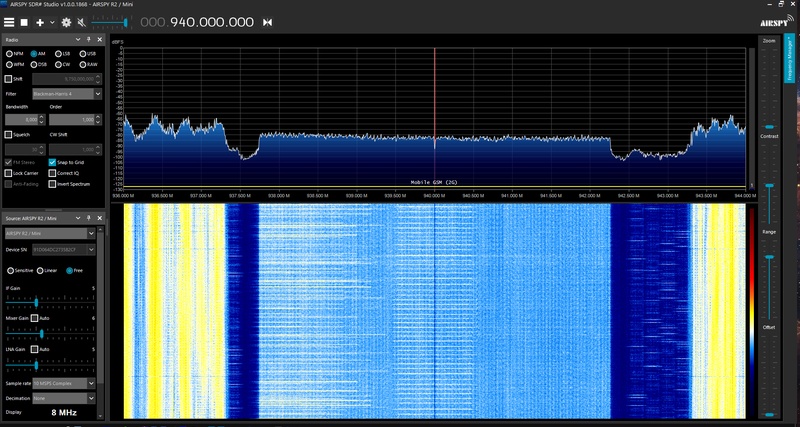Click the center-tuning icon beside the frequency
Screen dimensions: 800x427
(267, 22)
